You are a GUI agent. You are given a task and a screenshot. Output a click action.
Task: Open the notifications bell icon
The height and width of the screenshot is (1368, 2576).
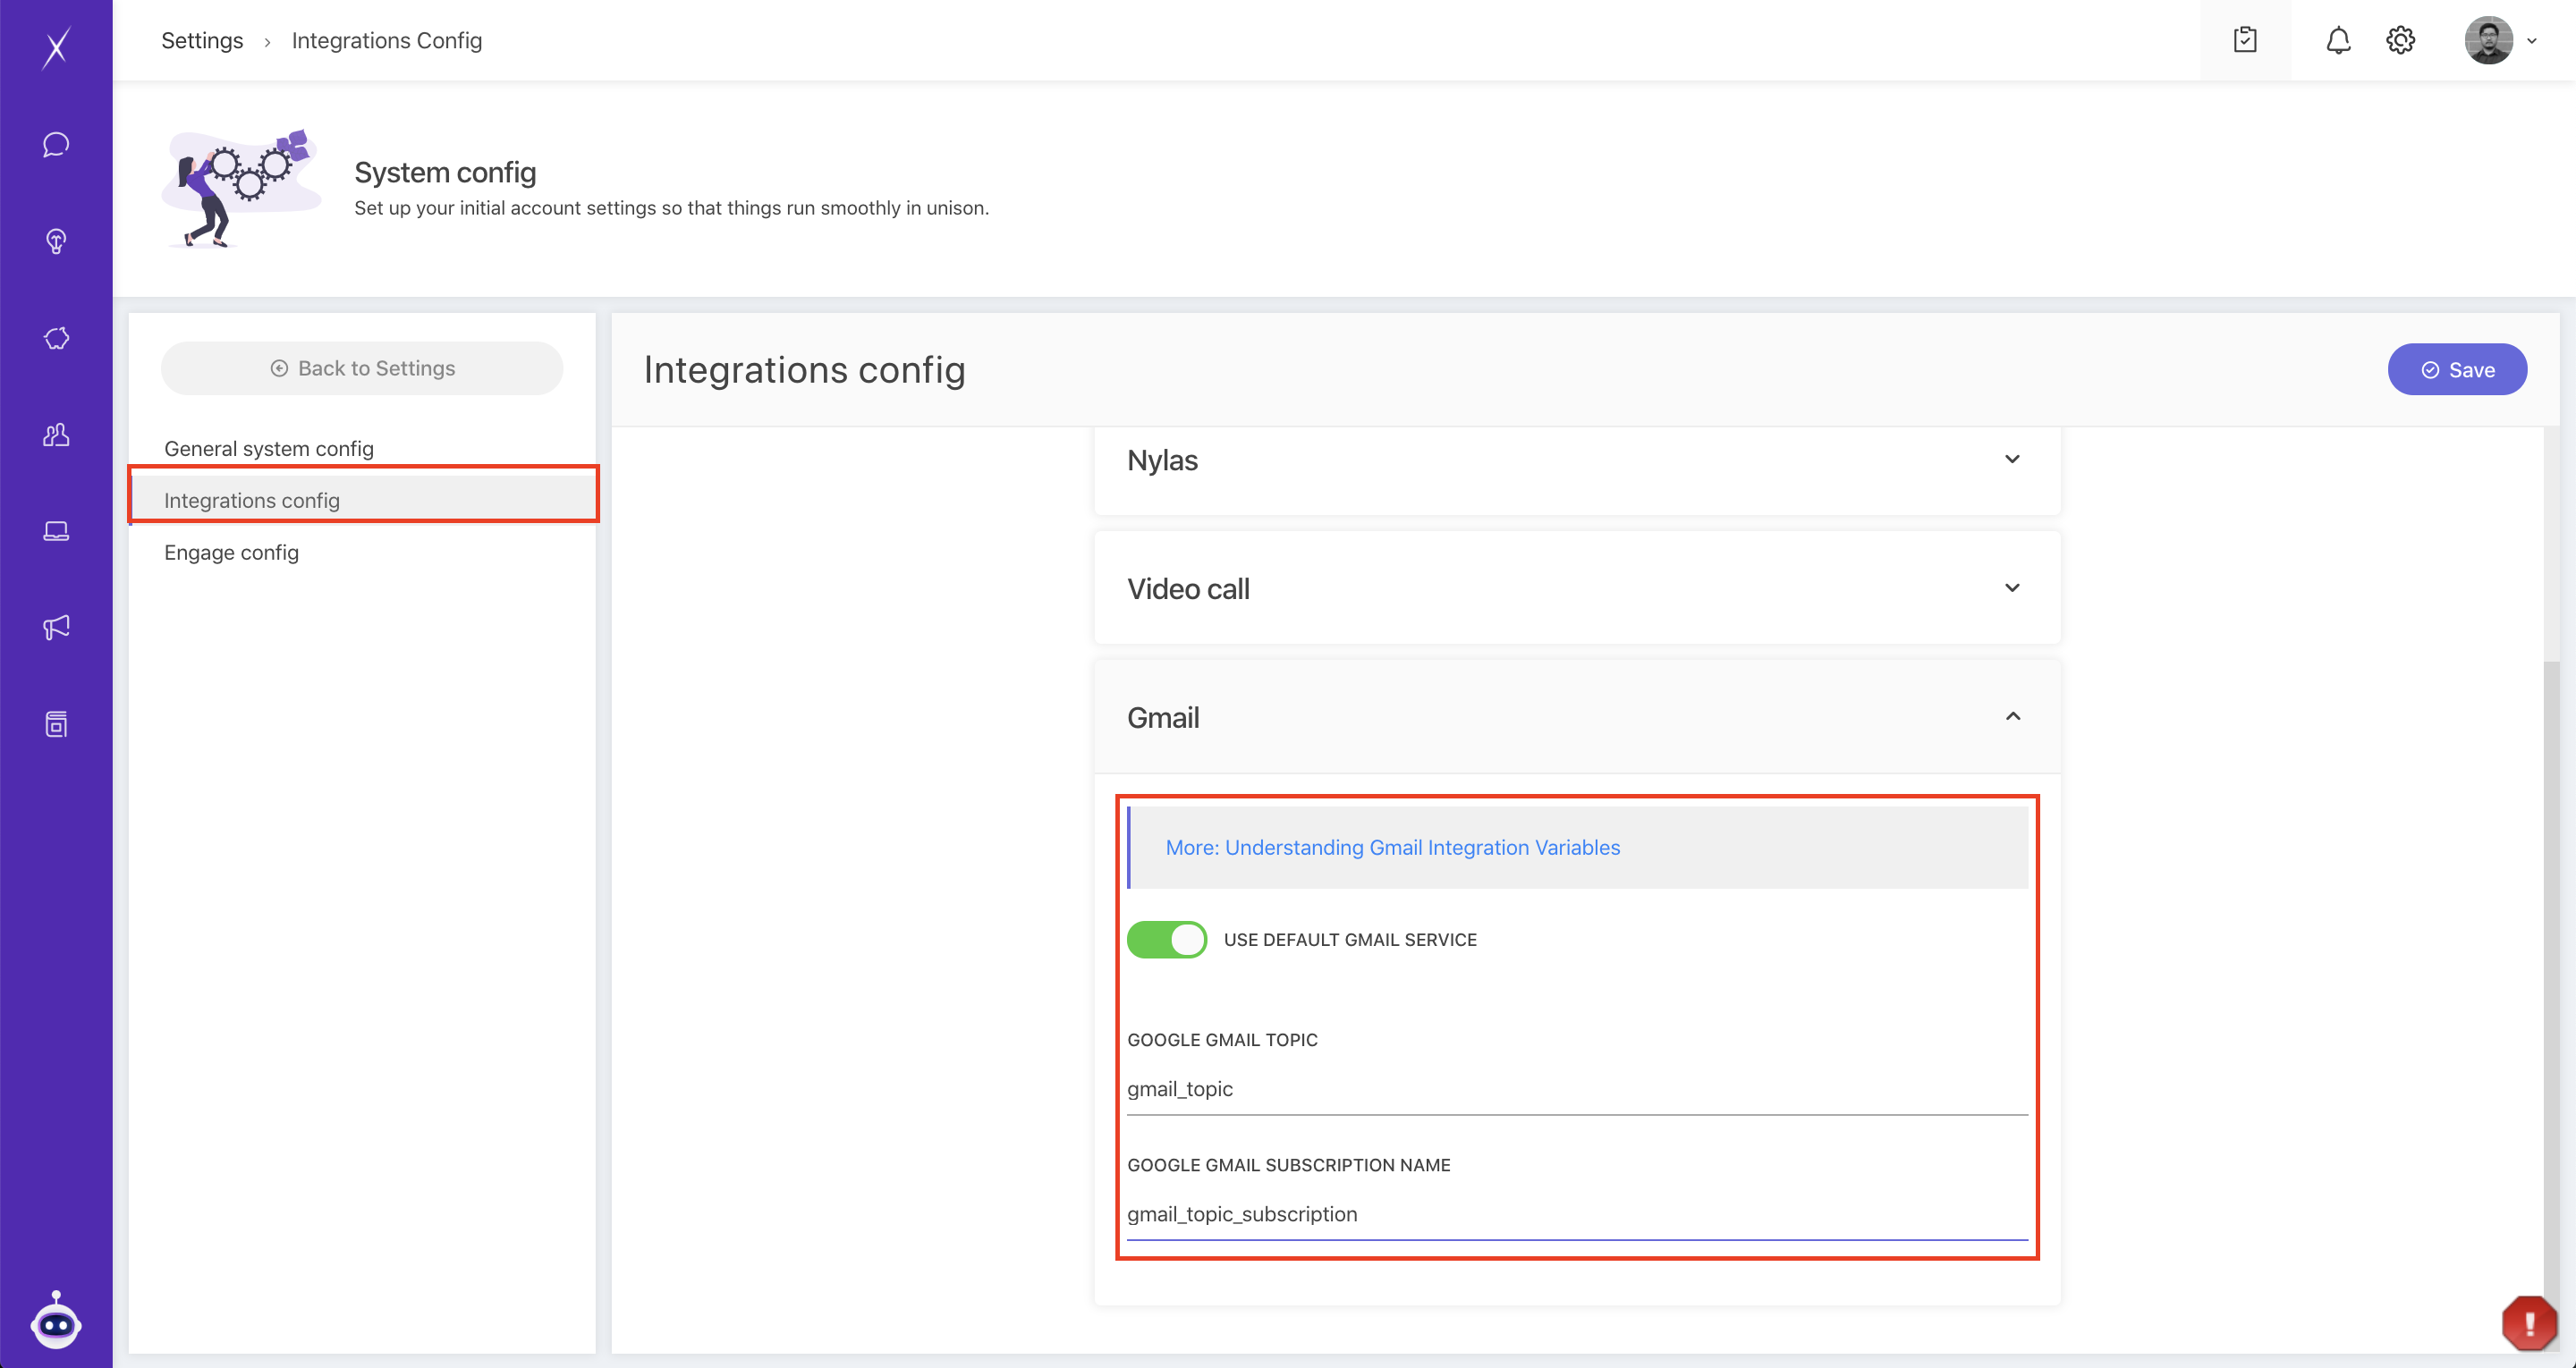(x=2337, y=41)
